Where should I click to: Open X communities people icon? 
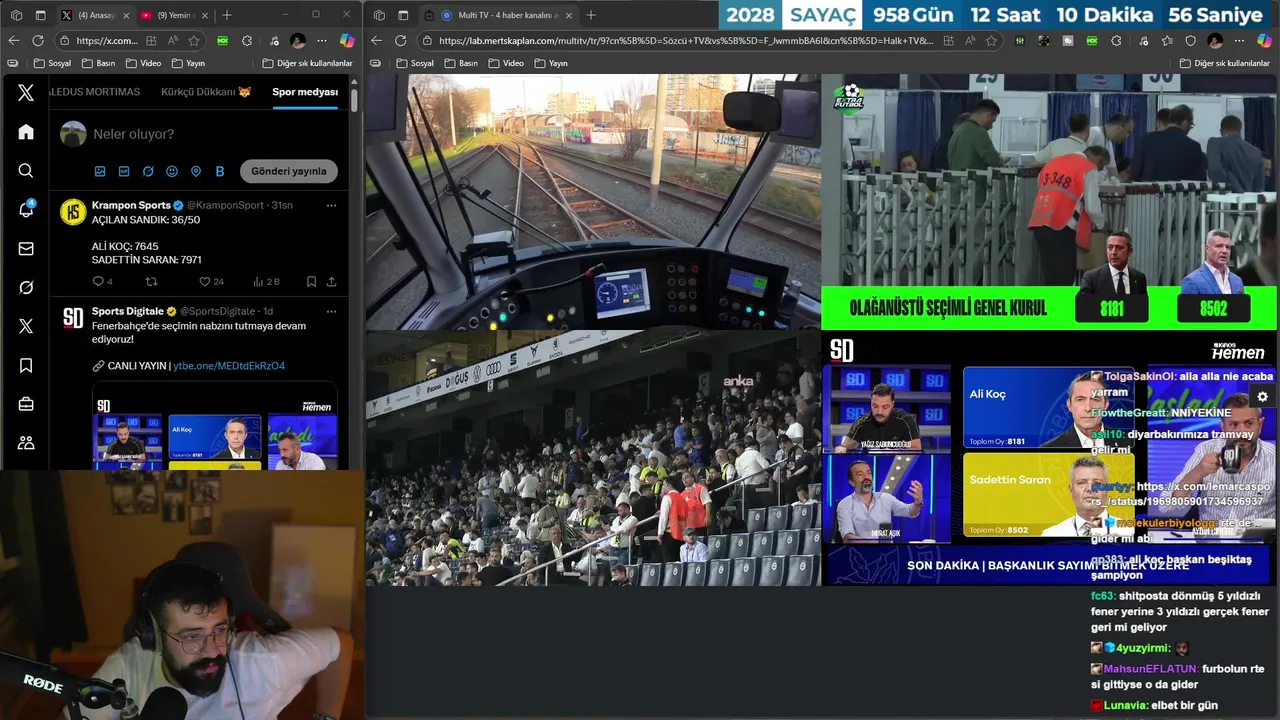pyautogui.click(x=26, y=443)
